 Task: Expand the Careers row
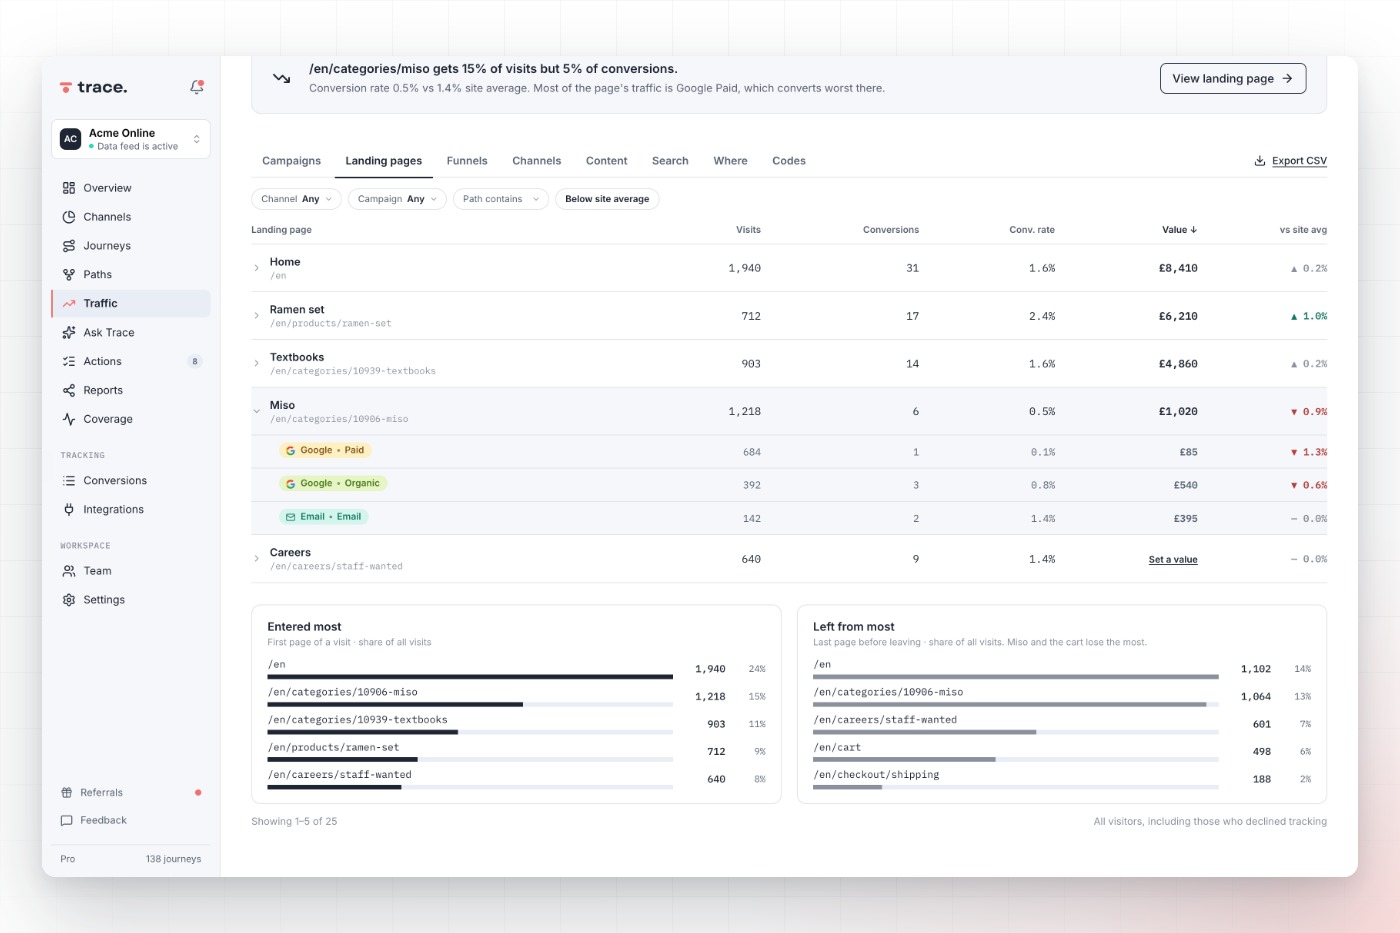[x=257, y=559]
